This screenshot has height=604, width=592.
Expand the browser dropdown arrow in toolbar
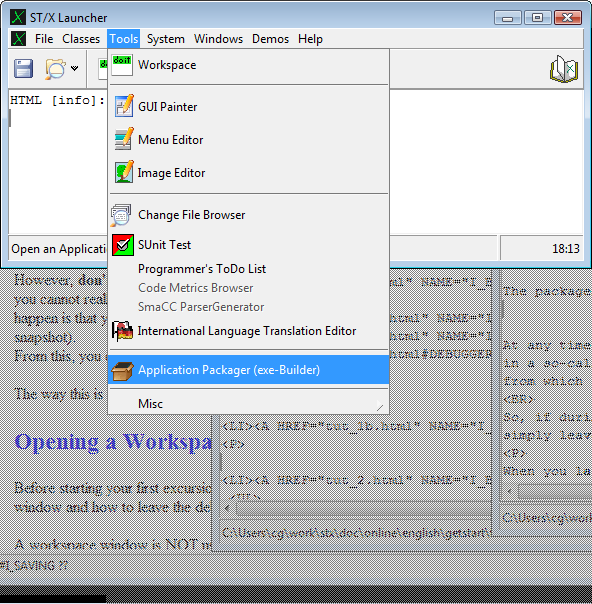tap(74, 69)
